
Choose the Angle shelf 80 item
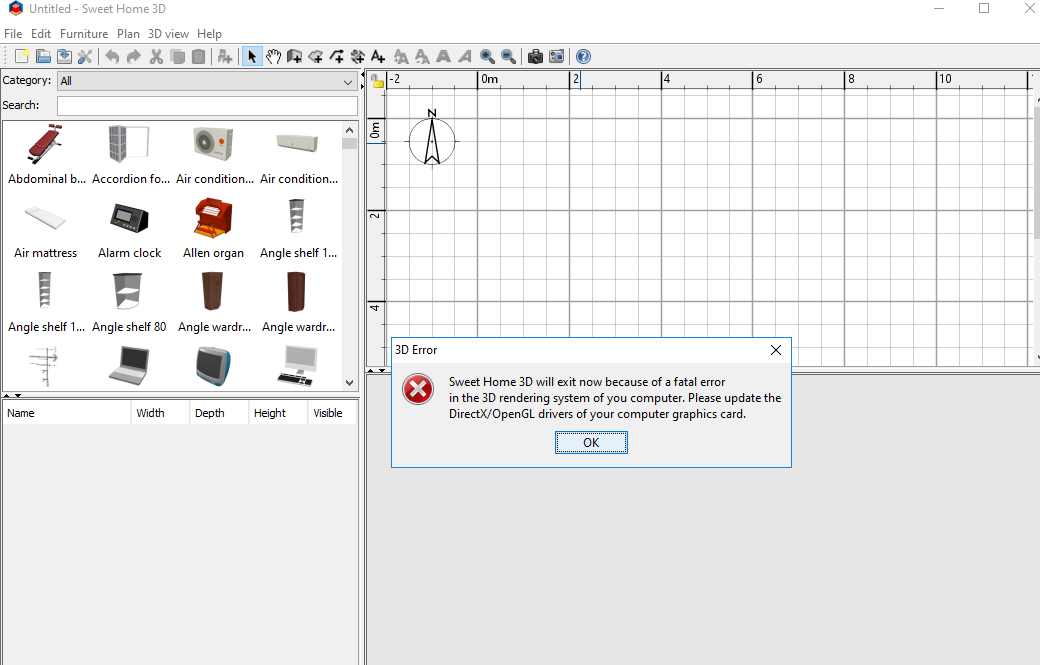click(129, 303)
